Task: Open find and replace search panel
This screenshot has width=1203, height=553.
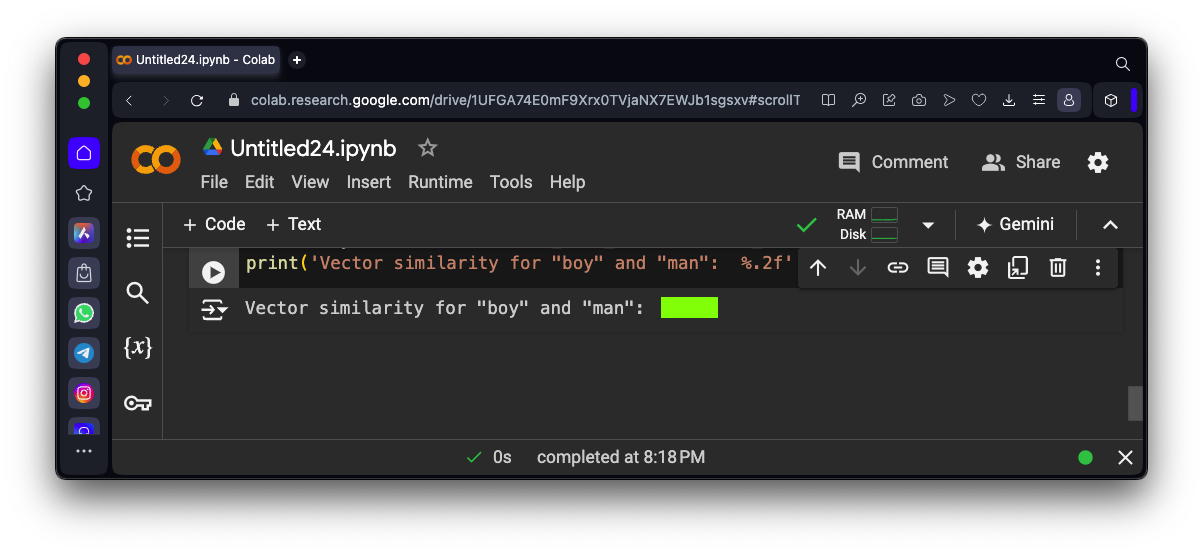Action: (x=138, y=293)
